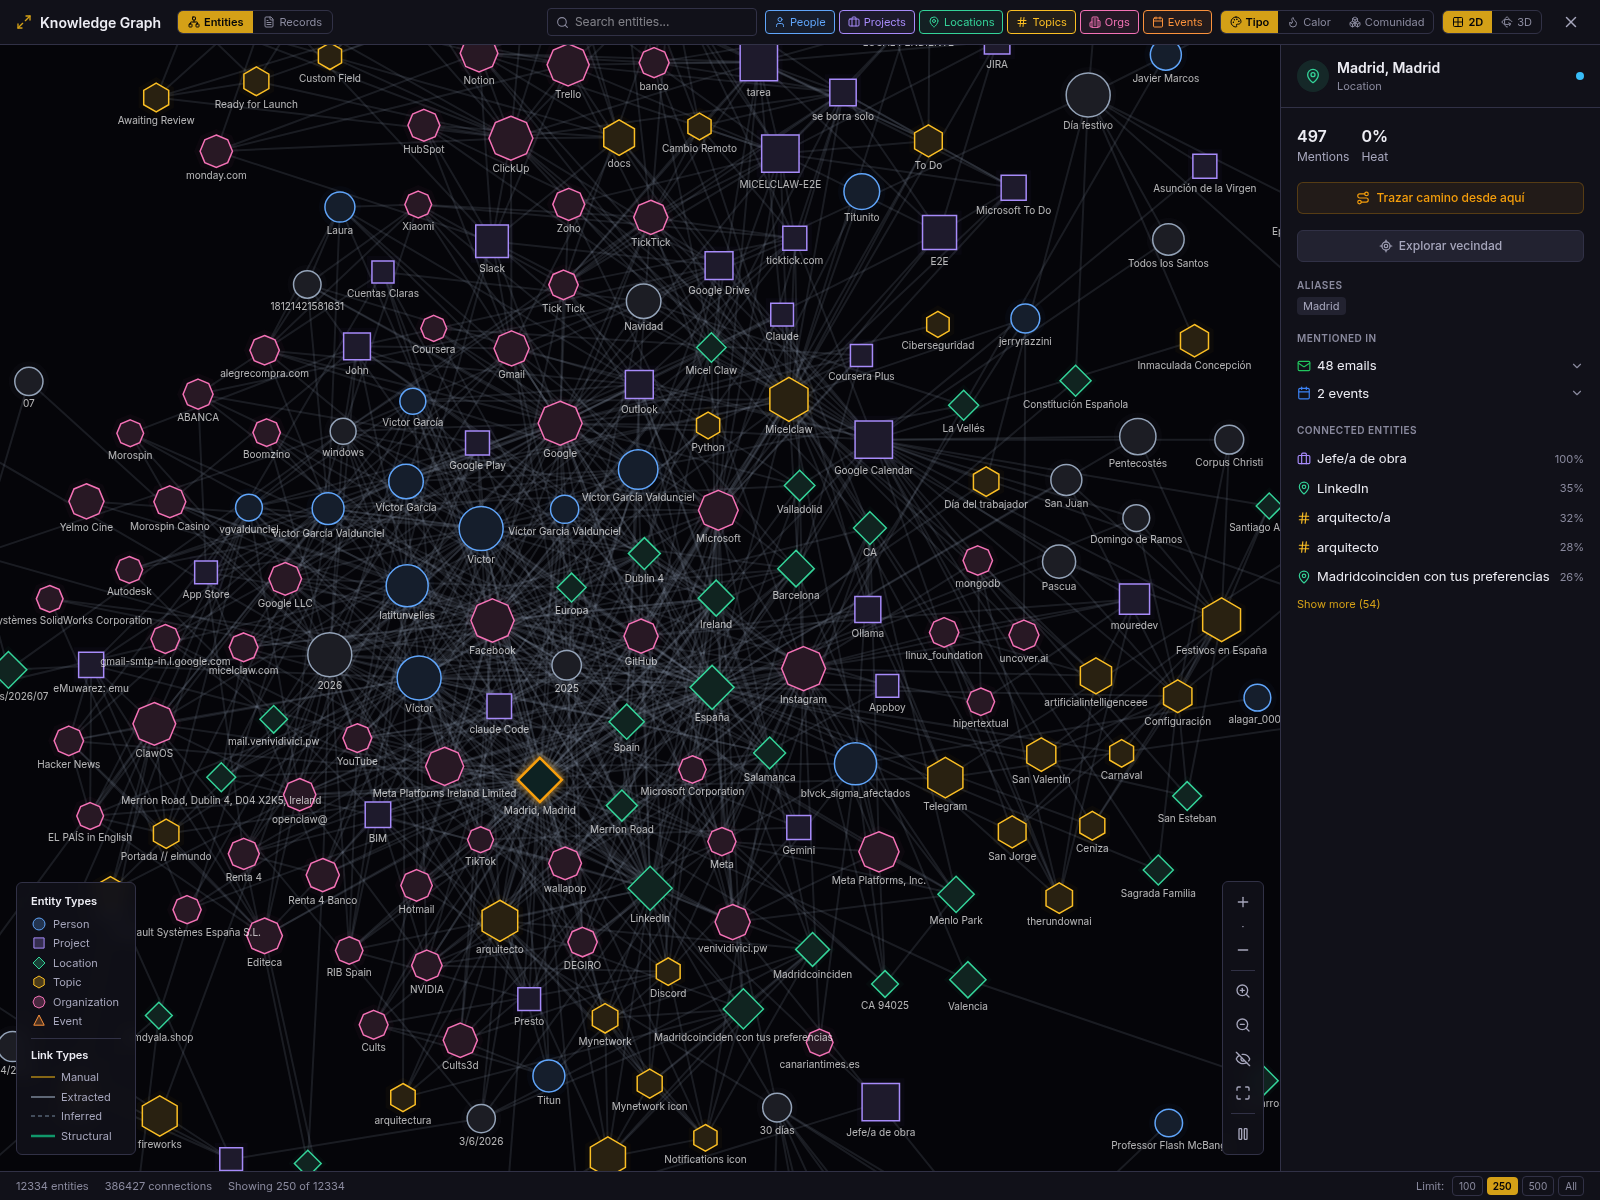1600x1200 pixels.
Task: Select the España location node
Action: [712, 688]
